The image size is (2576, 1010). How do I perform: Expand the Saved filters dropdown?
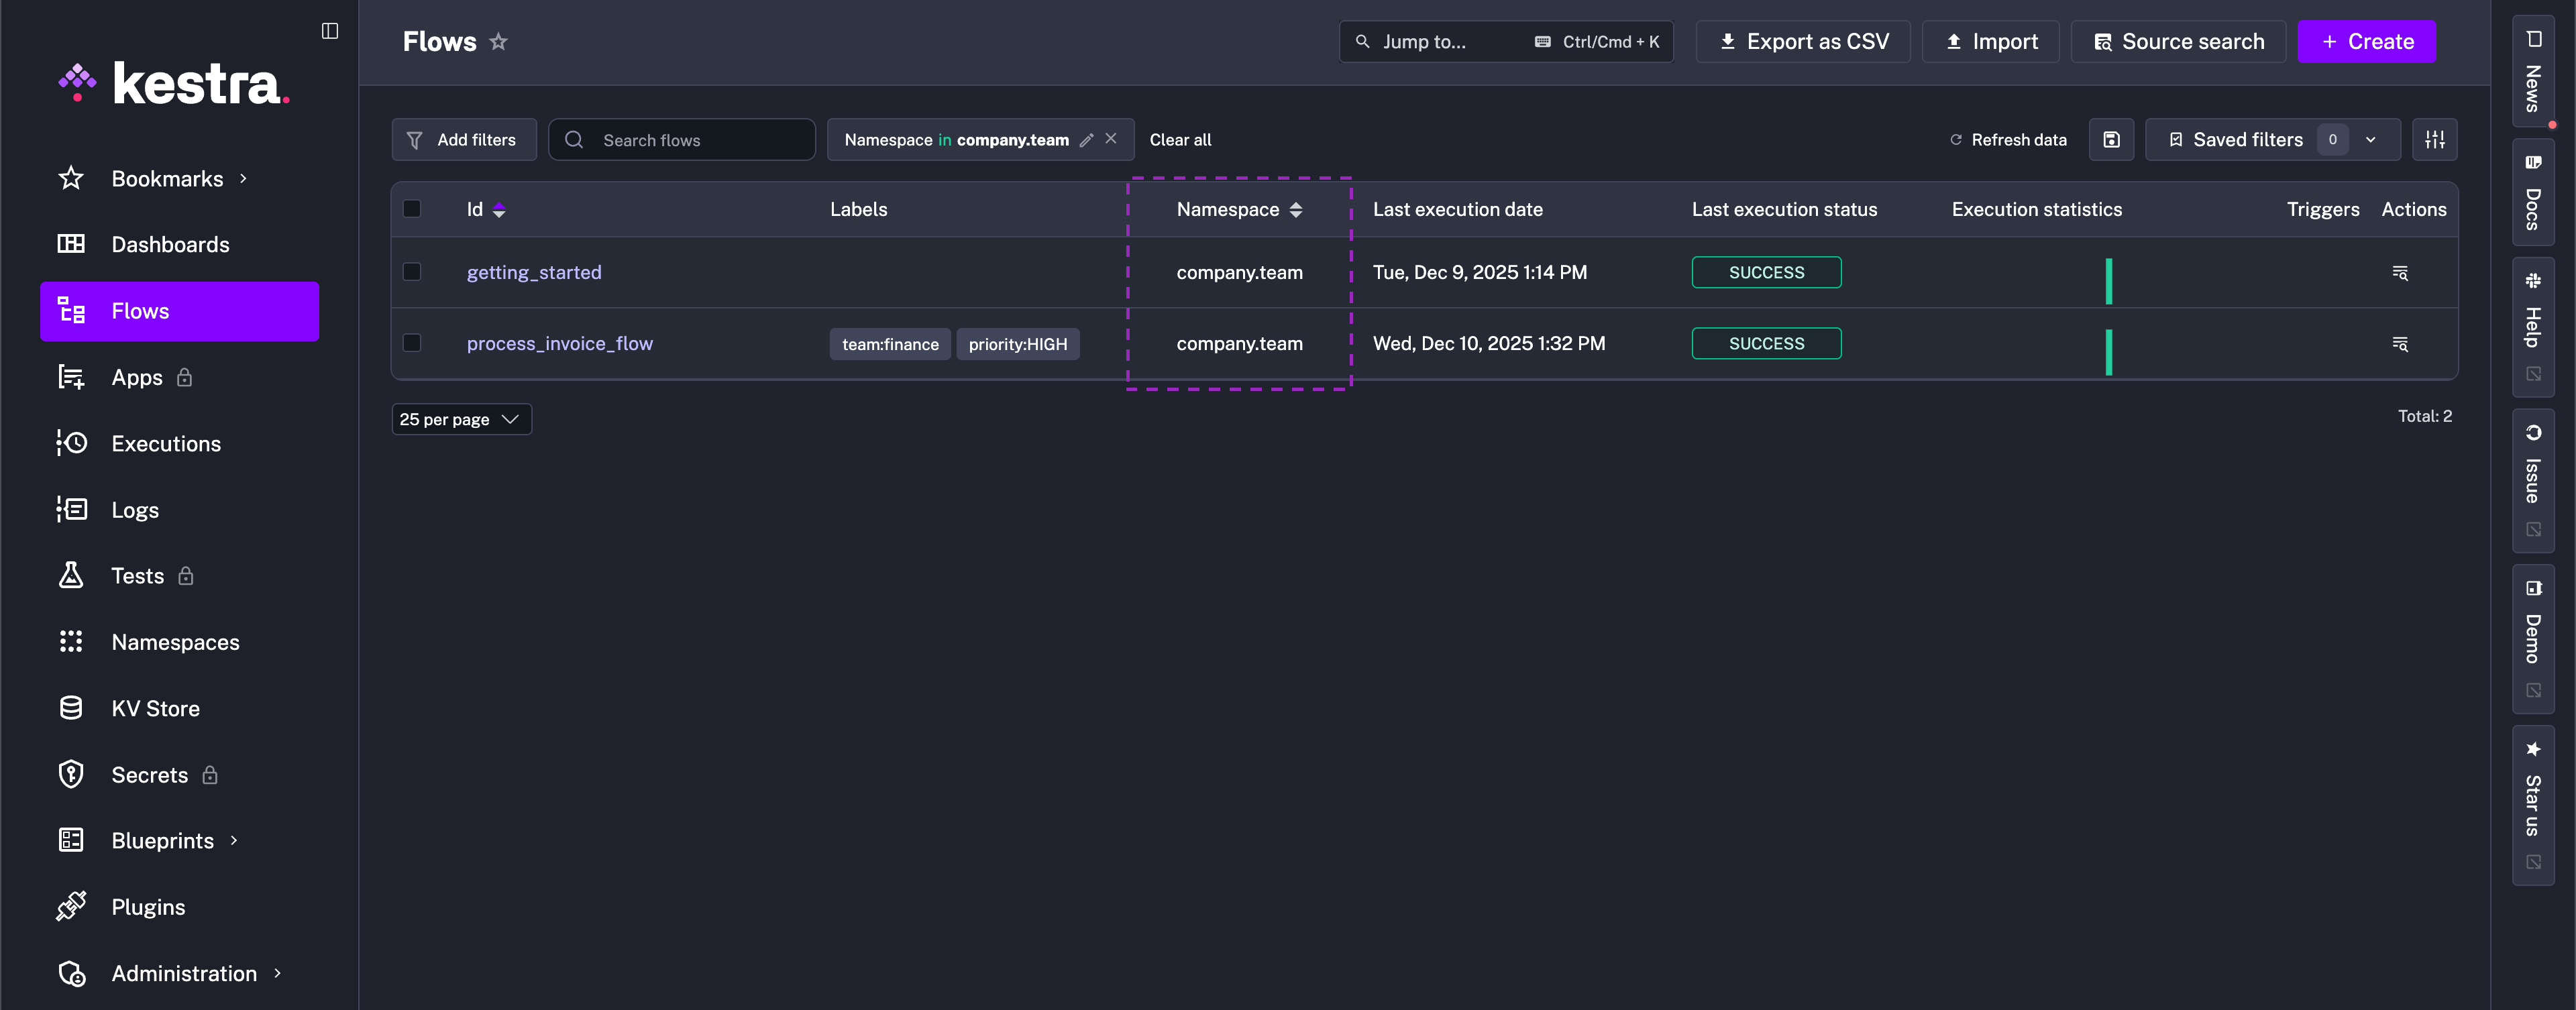point(2370,139)
